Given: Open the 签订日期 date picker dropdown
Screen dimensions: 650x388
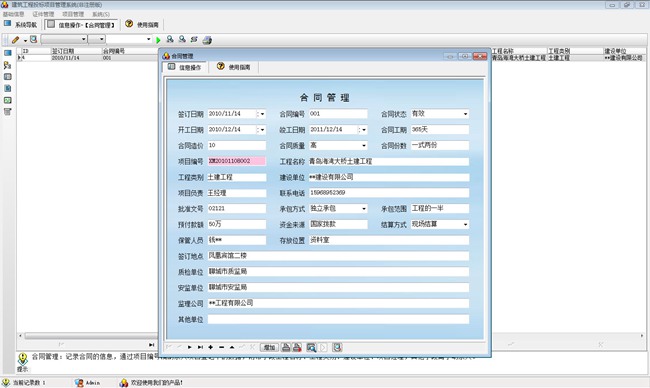Looking at the screenshot, I should coord(263,114).
